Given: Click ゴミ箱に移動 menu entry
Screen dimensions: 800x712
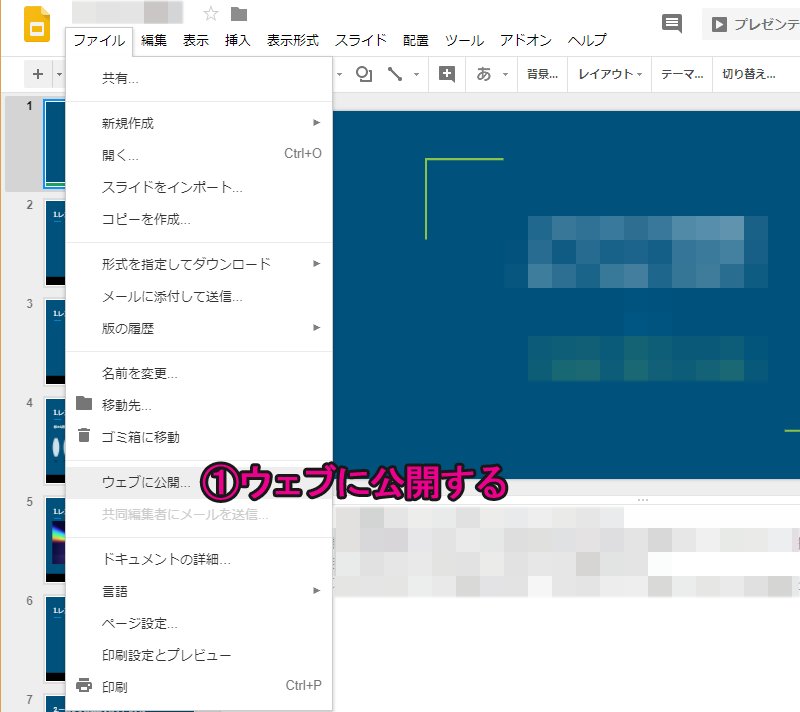Looking at the screenshot, I should tap(199, 437).
